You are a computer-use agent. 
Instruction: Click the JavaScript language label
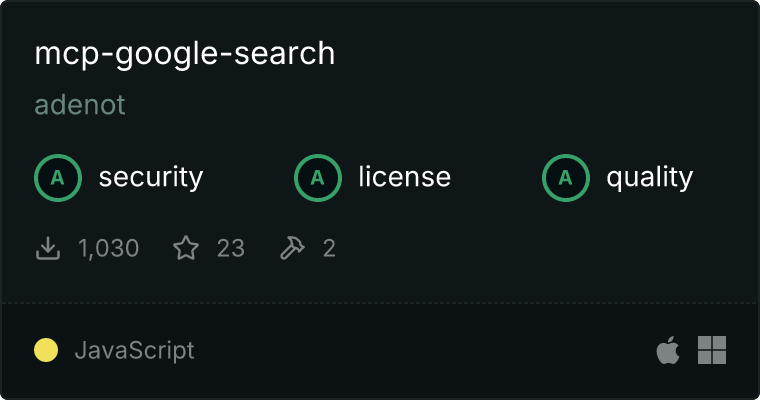pyautogui.click(x=135, y=351)
